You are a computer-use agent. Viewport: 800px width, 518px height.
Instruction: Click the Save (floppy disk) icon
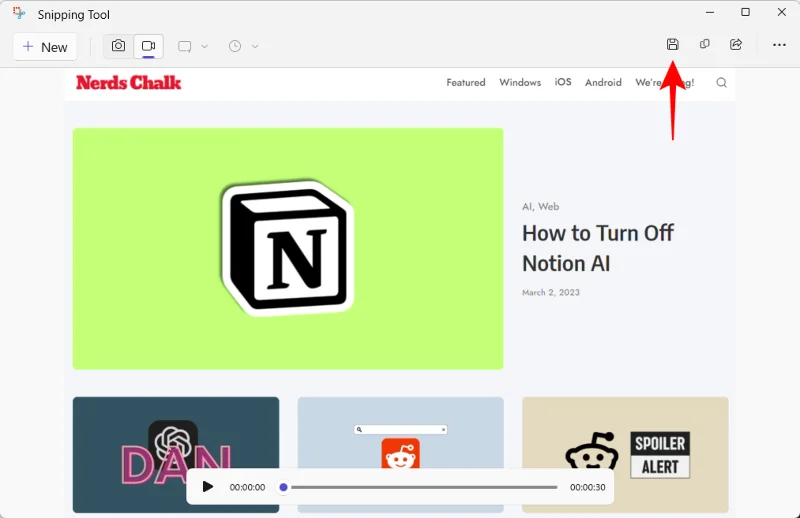tap(672, 44)
